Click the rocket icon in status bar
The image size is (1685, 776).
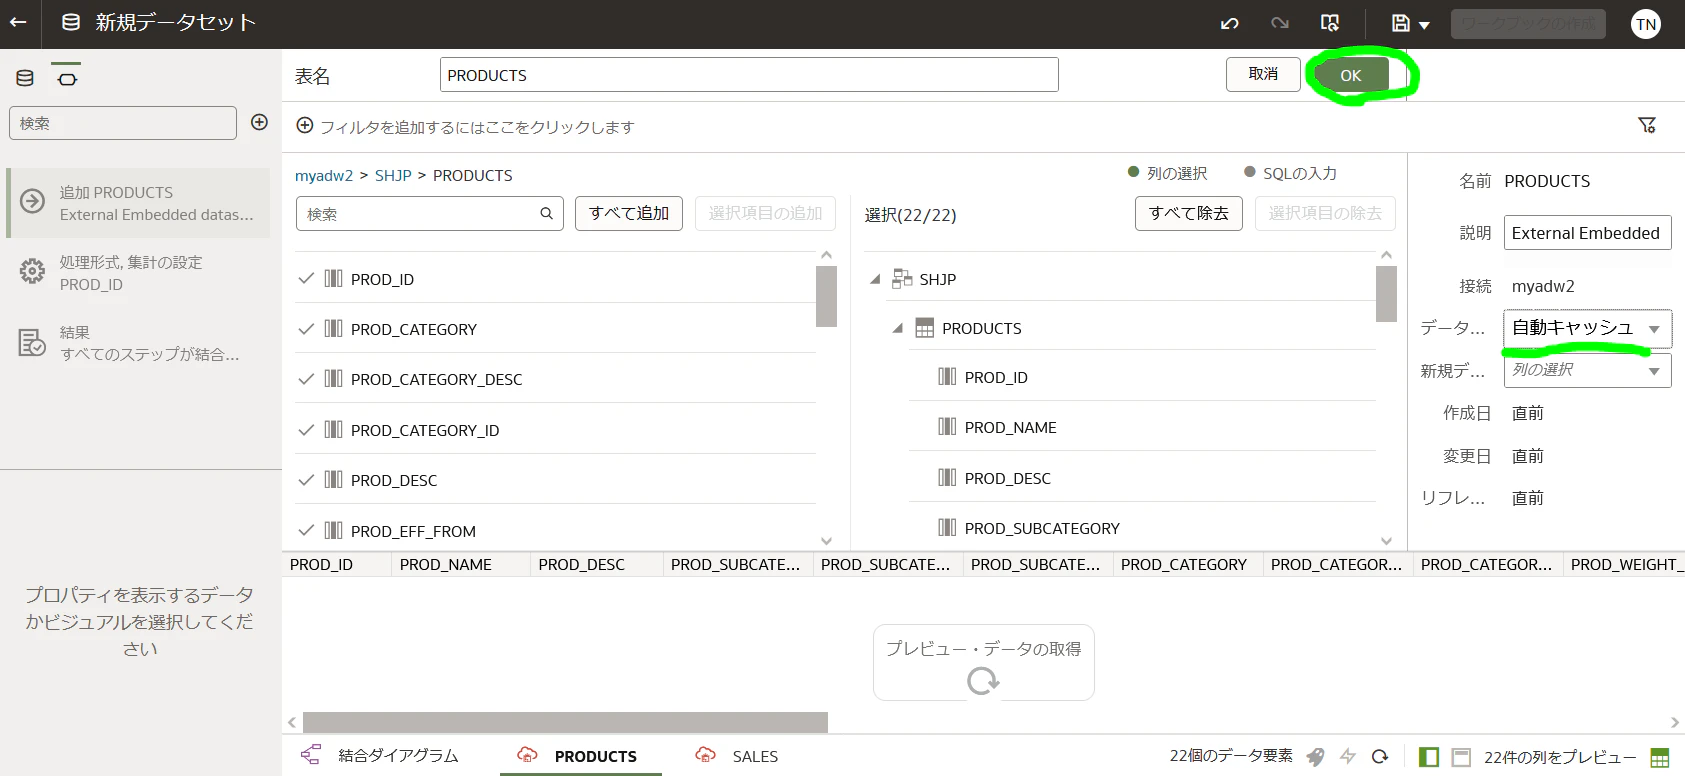1316,757
